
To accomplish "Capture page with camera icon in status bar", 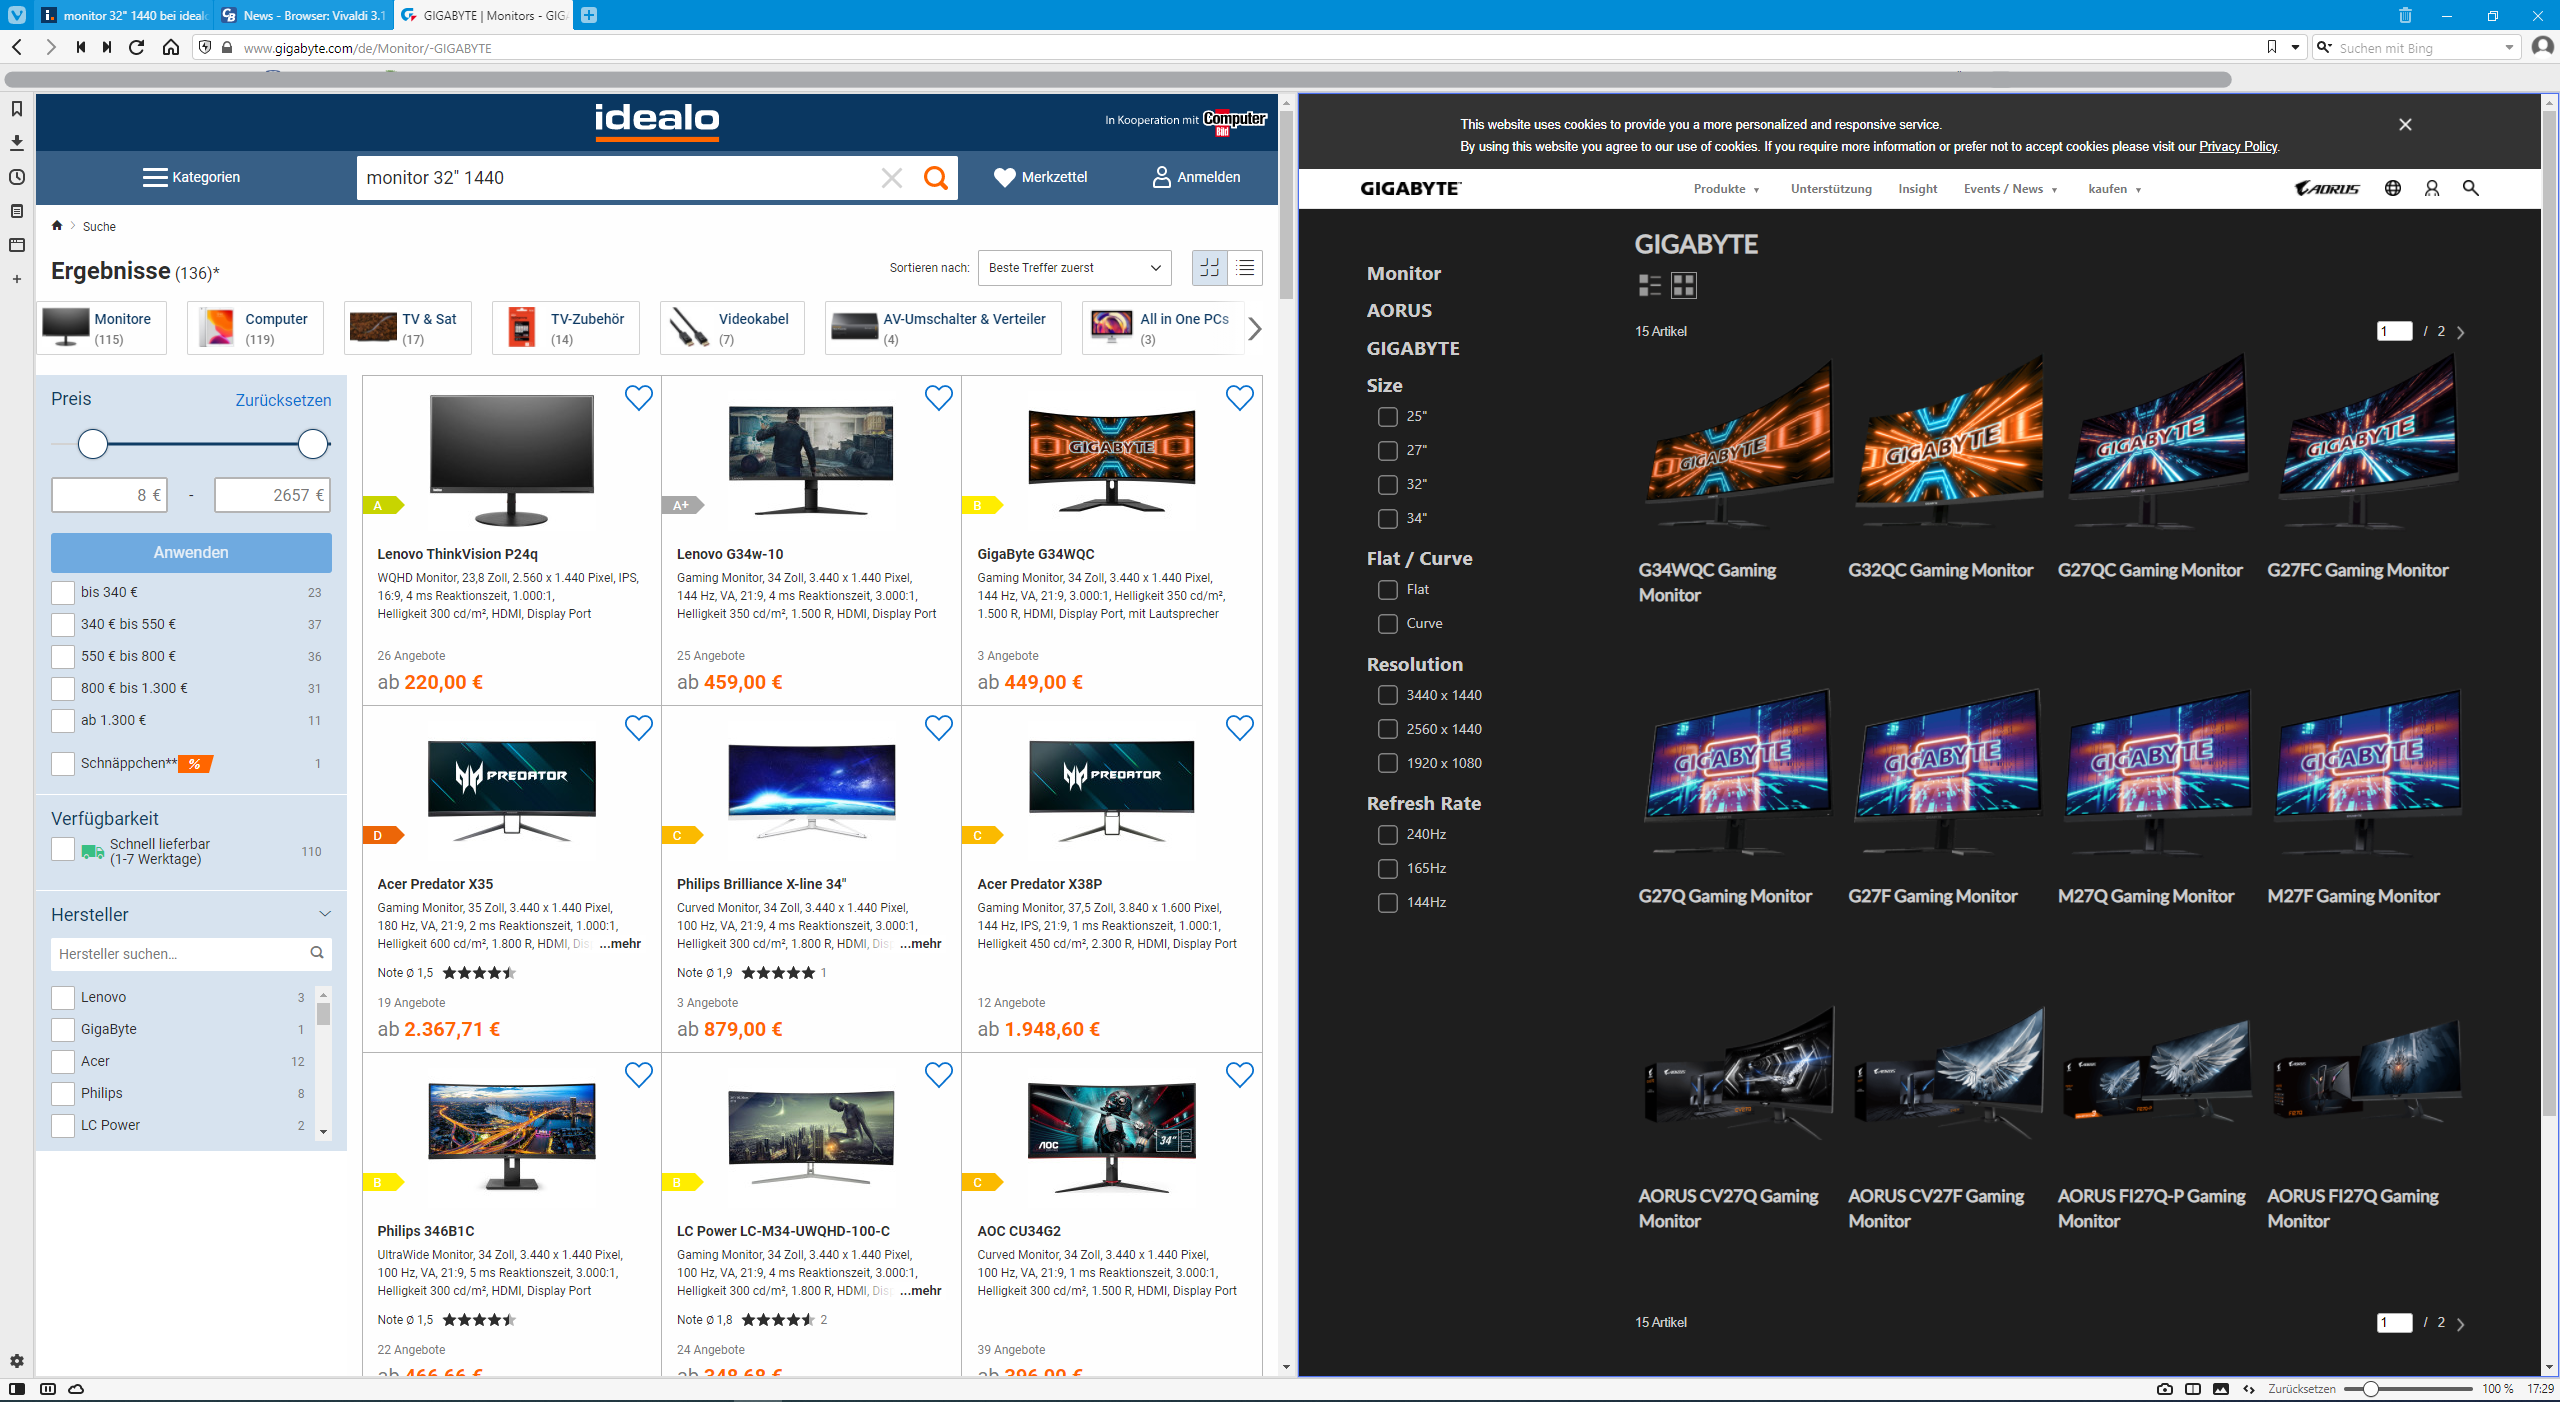I will (x=2165, y=1389).
